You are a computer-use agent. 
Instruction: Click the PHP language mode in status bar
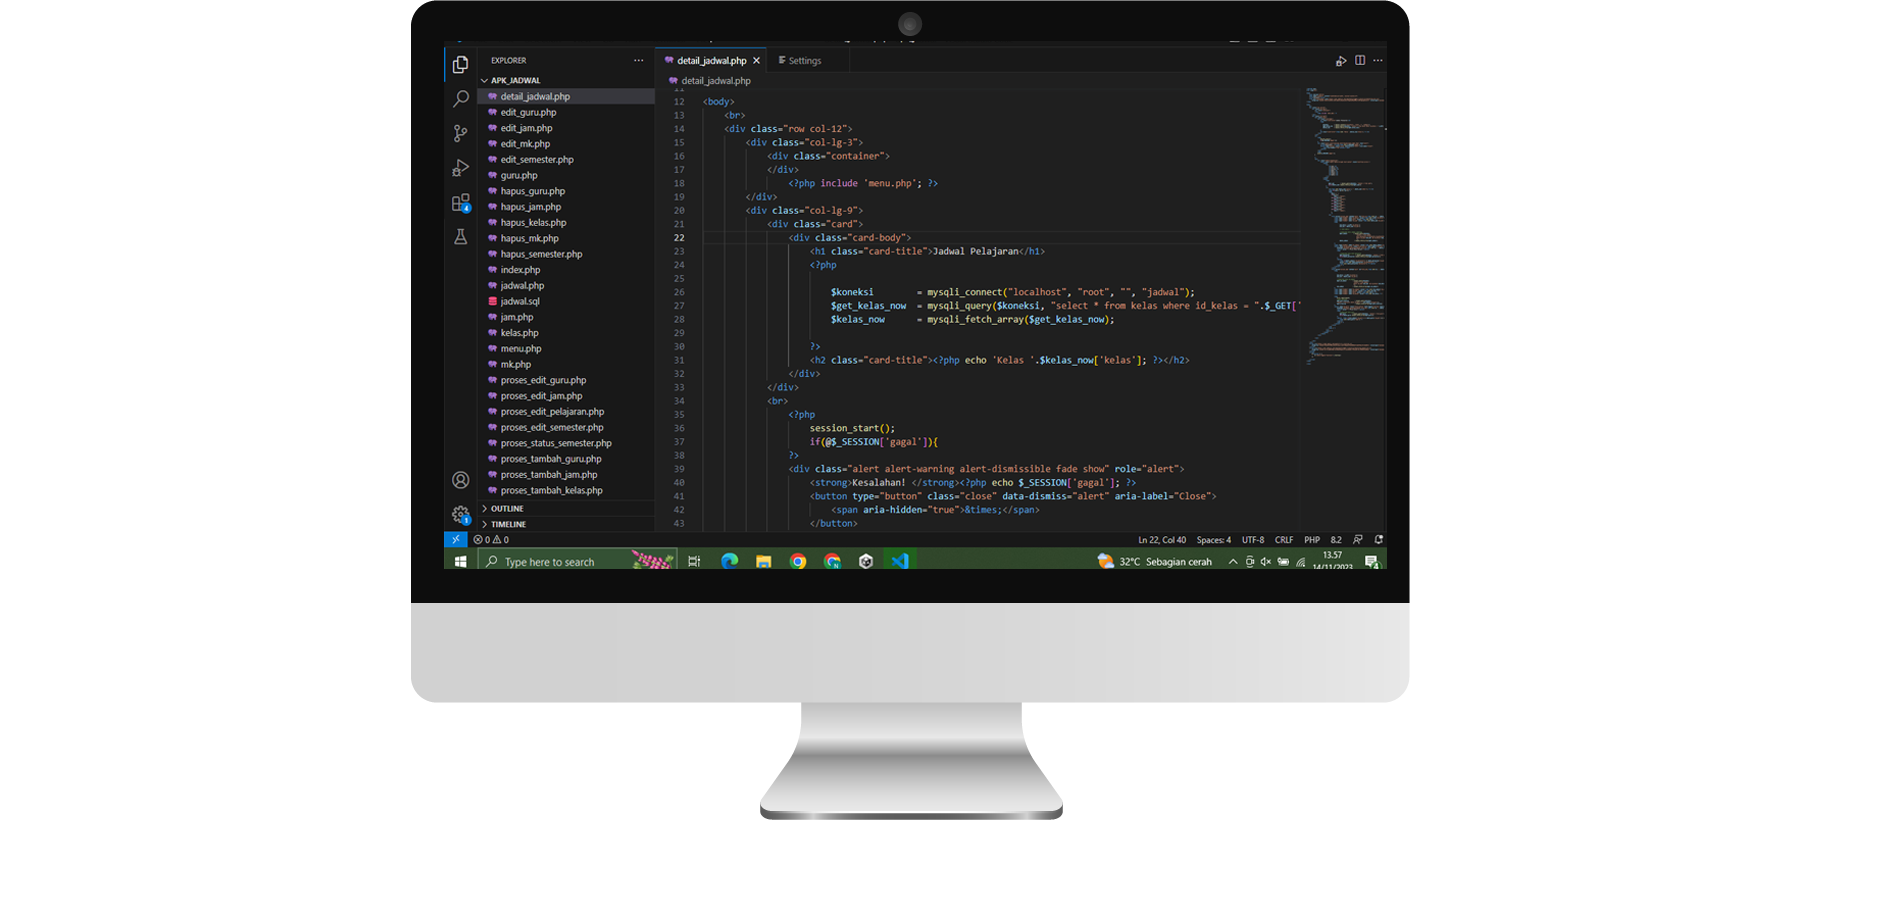click(x=1311, y=539)
